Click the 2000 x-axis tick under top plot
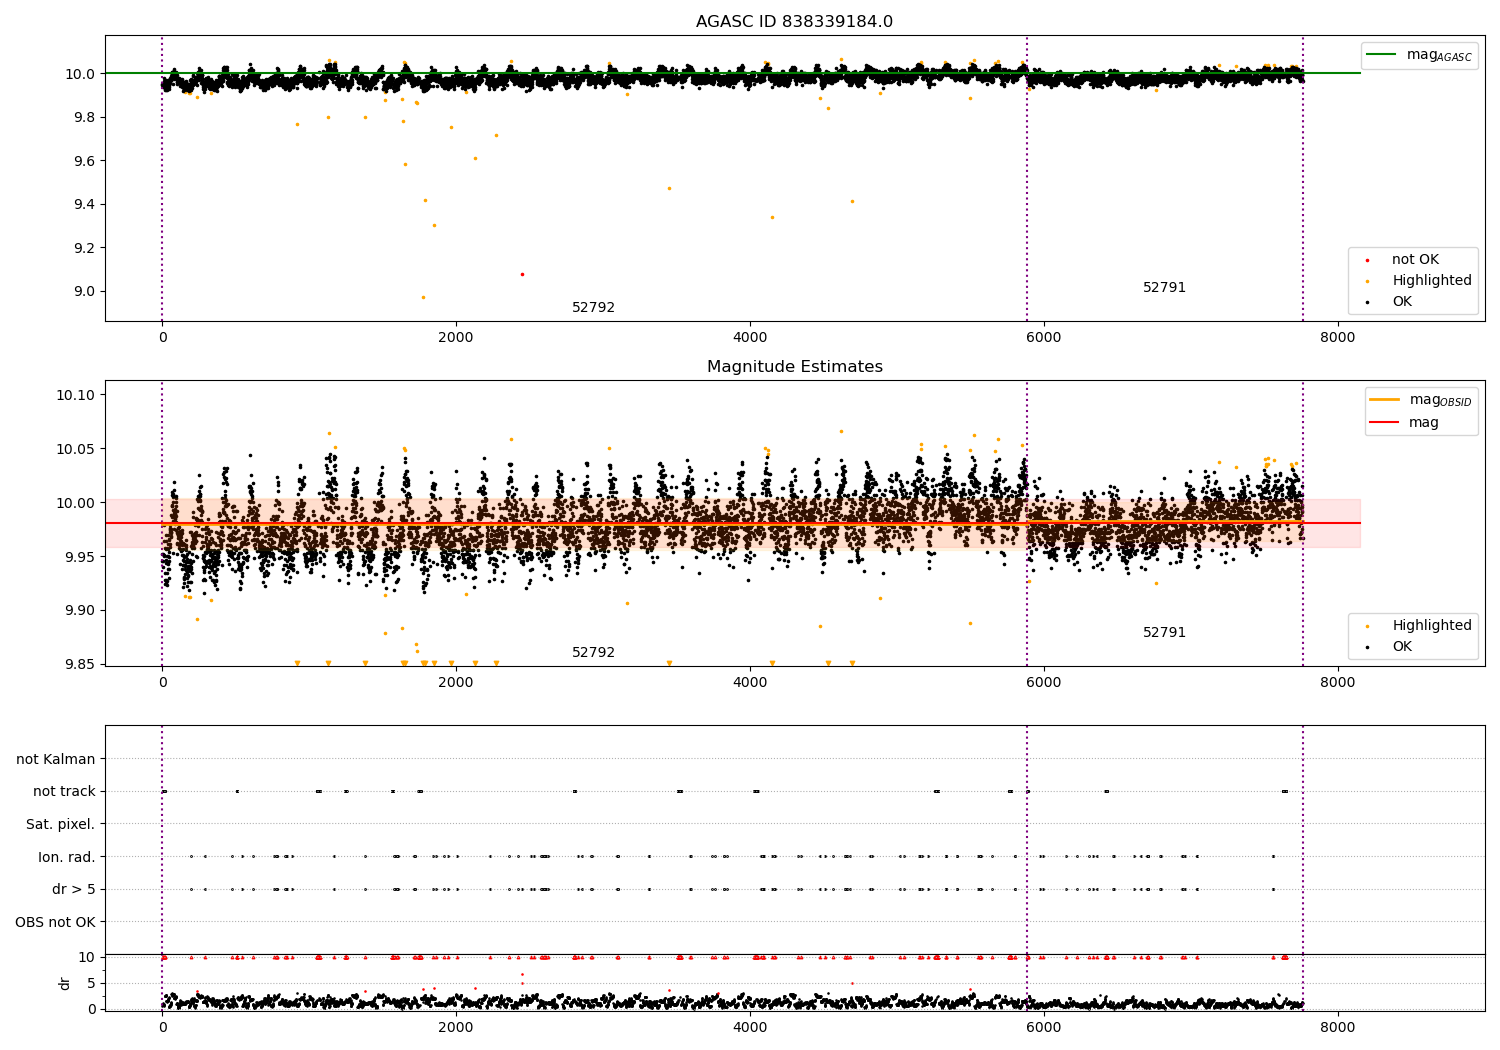Screen dimensions: 1500x1050 pos(456,338)
